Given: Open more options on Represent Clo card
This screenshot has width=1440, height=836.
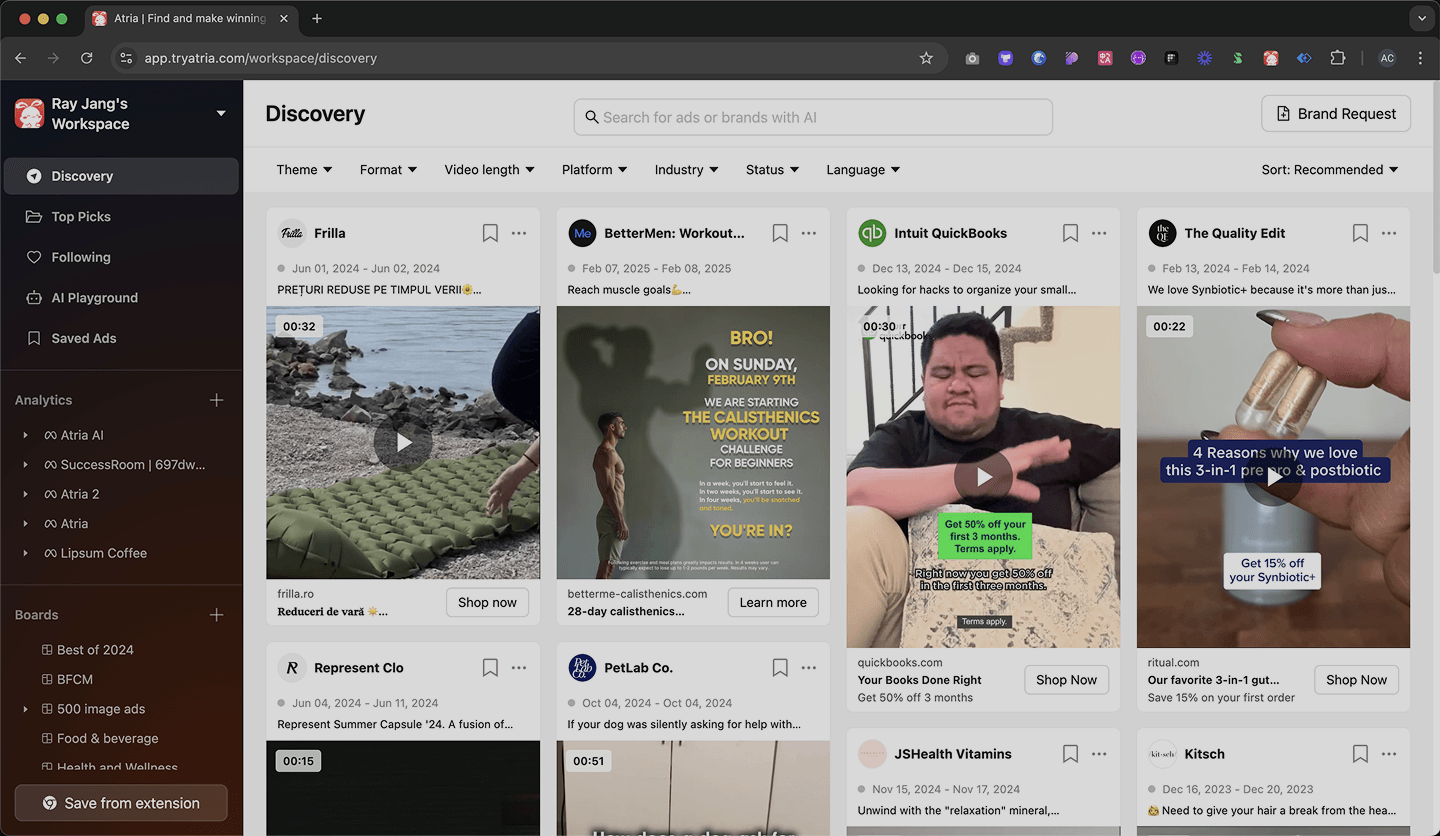Looking at the screenshot, I should coord(519,668).
